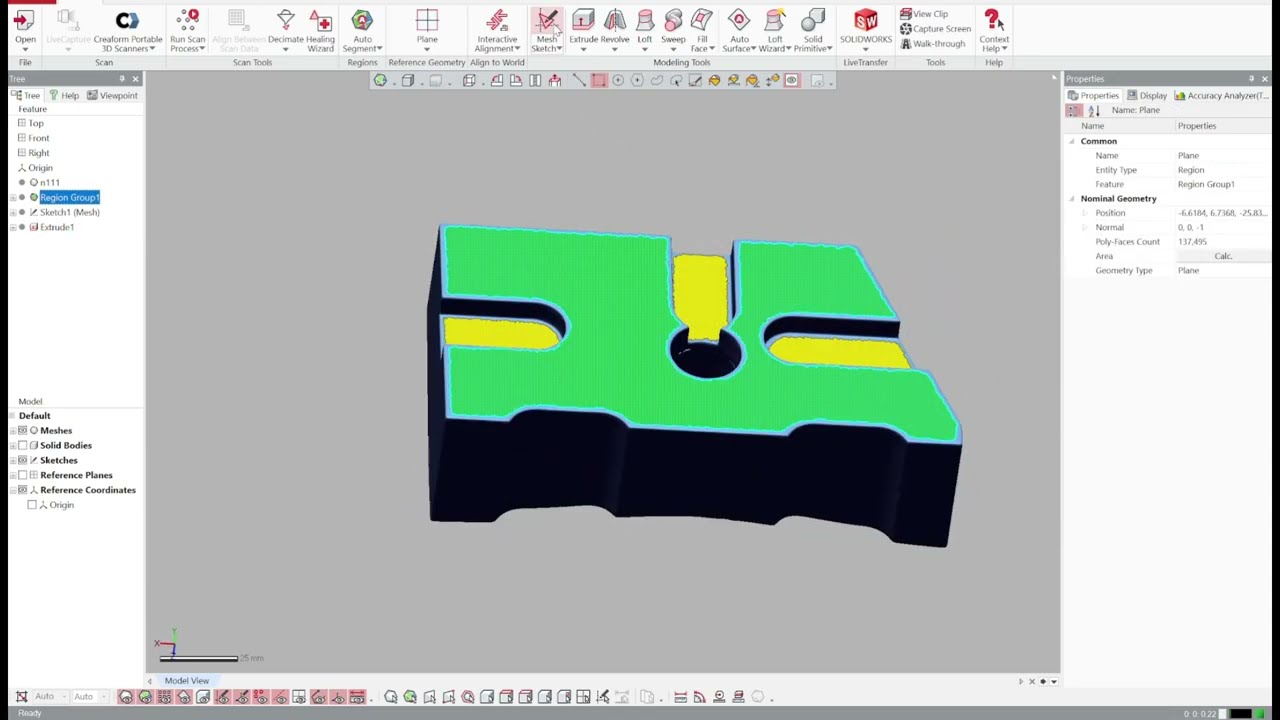Open the Auto Segment dropdown arrow
This screenshot has height=720, width=1280.
(x=380, y=49)
